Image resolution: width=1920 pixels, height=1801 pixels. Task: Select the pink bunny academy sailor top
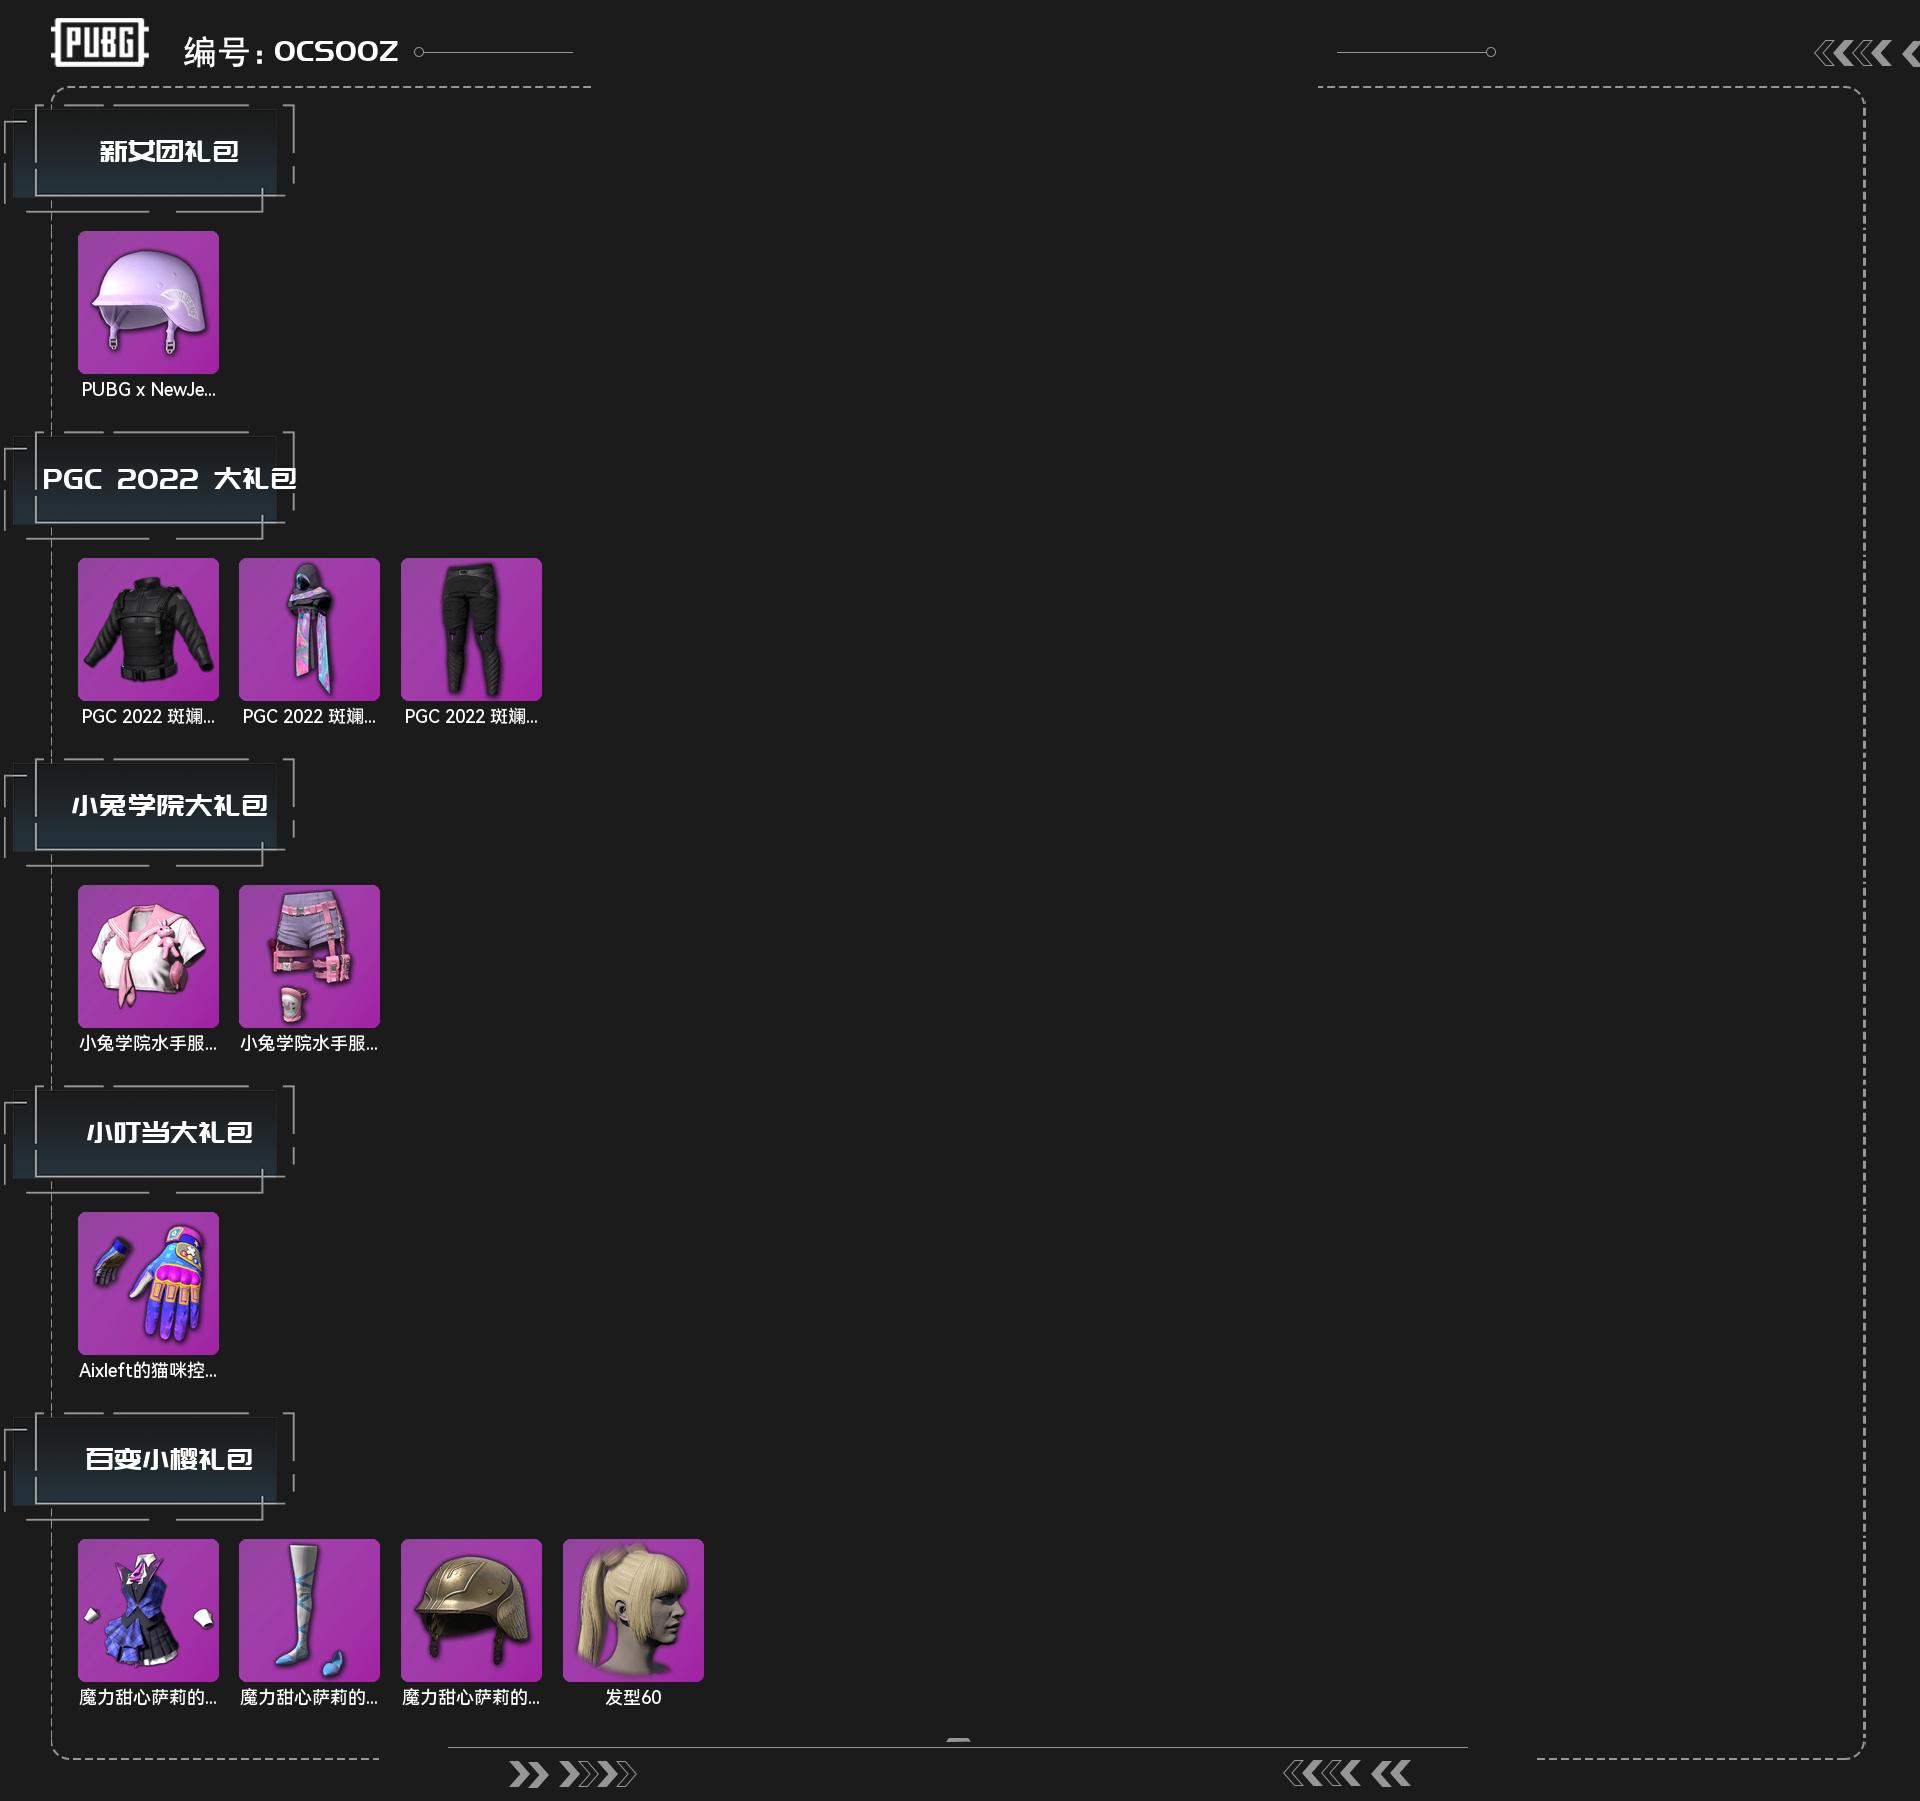[148, 956]
